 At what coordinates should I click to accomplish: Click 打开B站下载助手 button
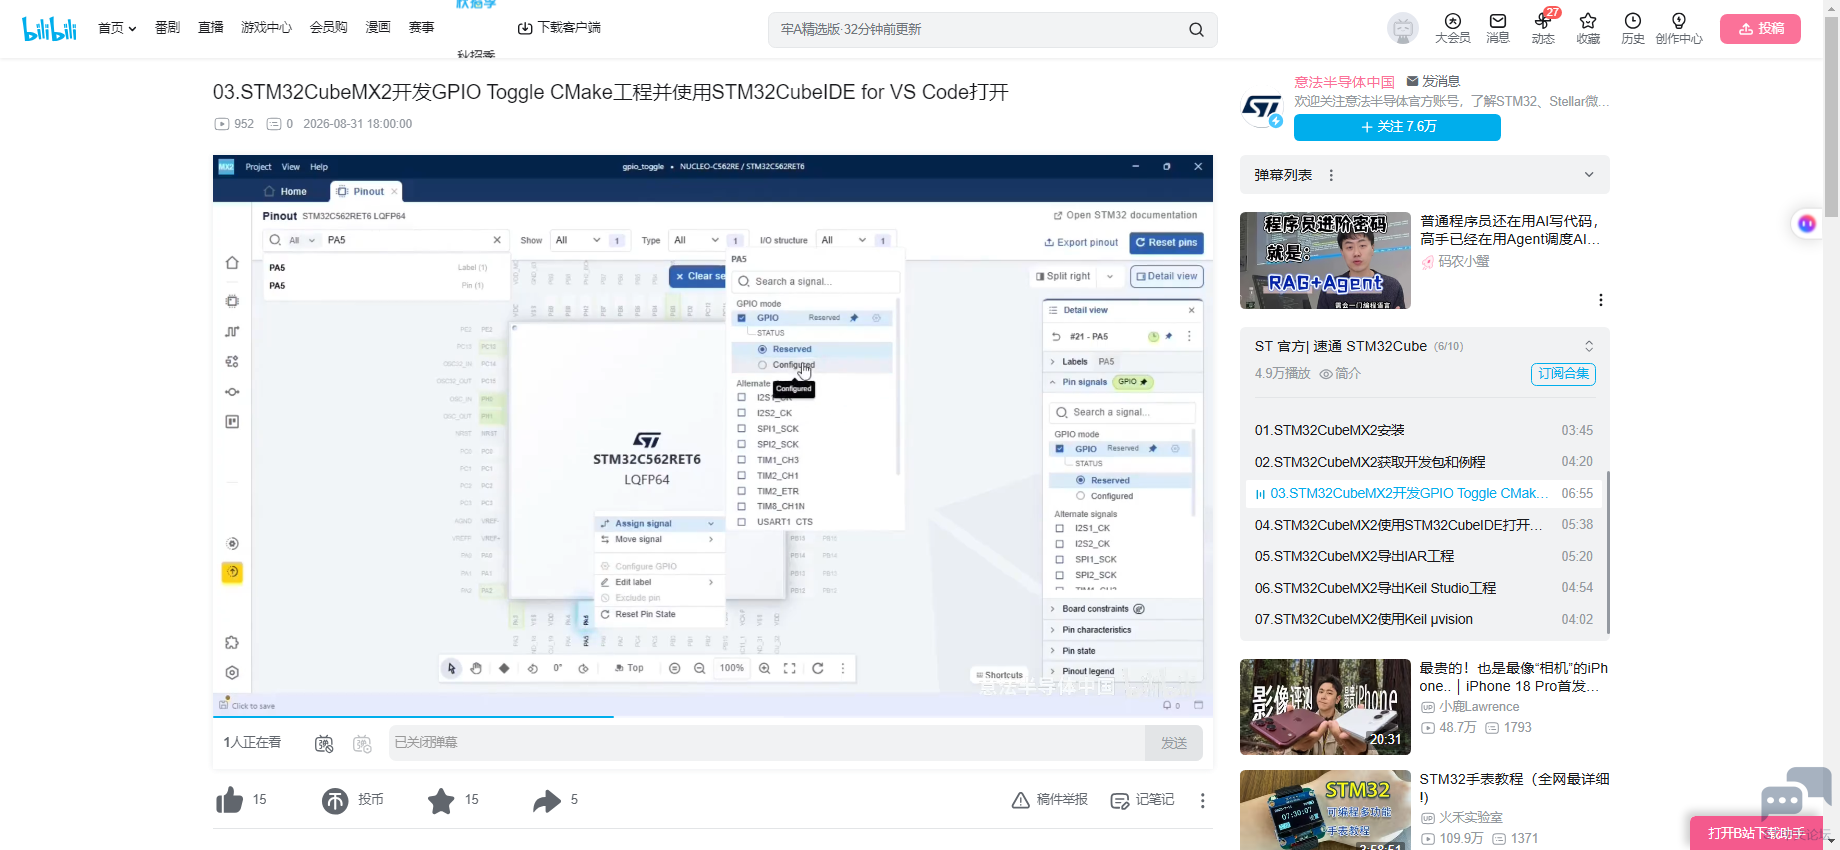[x=1757, y=833]
